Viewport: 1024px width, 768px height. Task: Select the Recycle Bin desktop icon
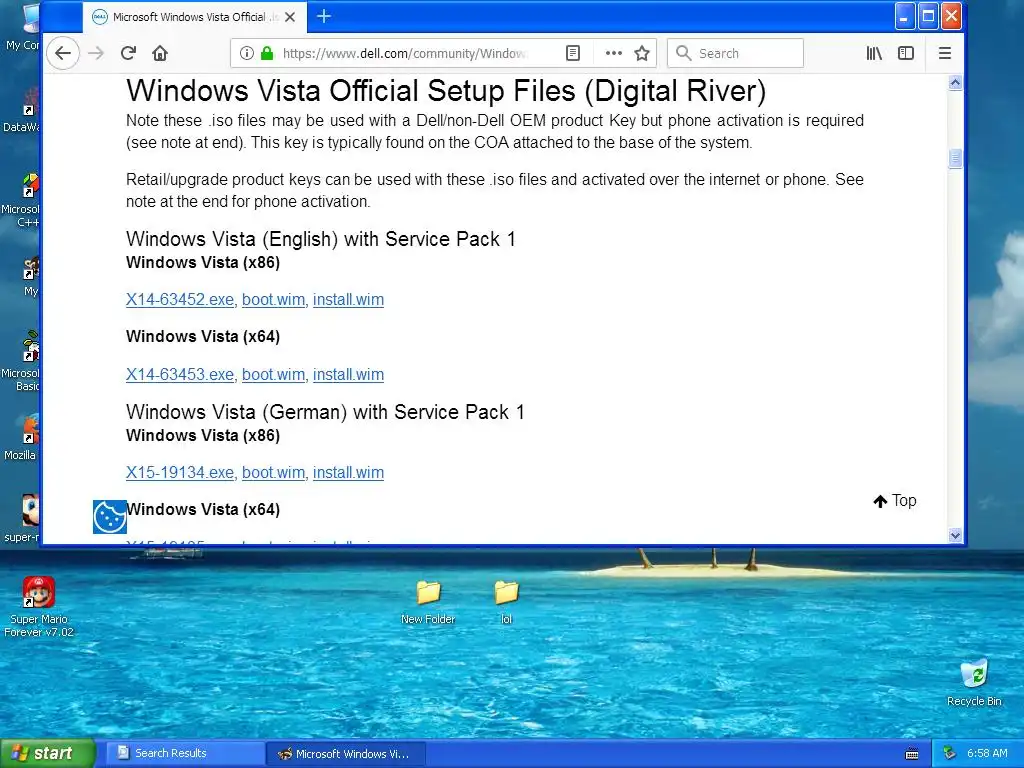click(974, 683)
